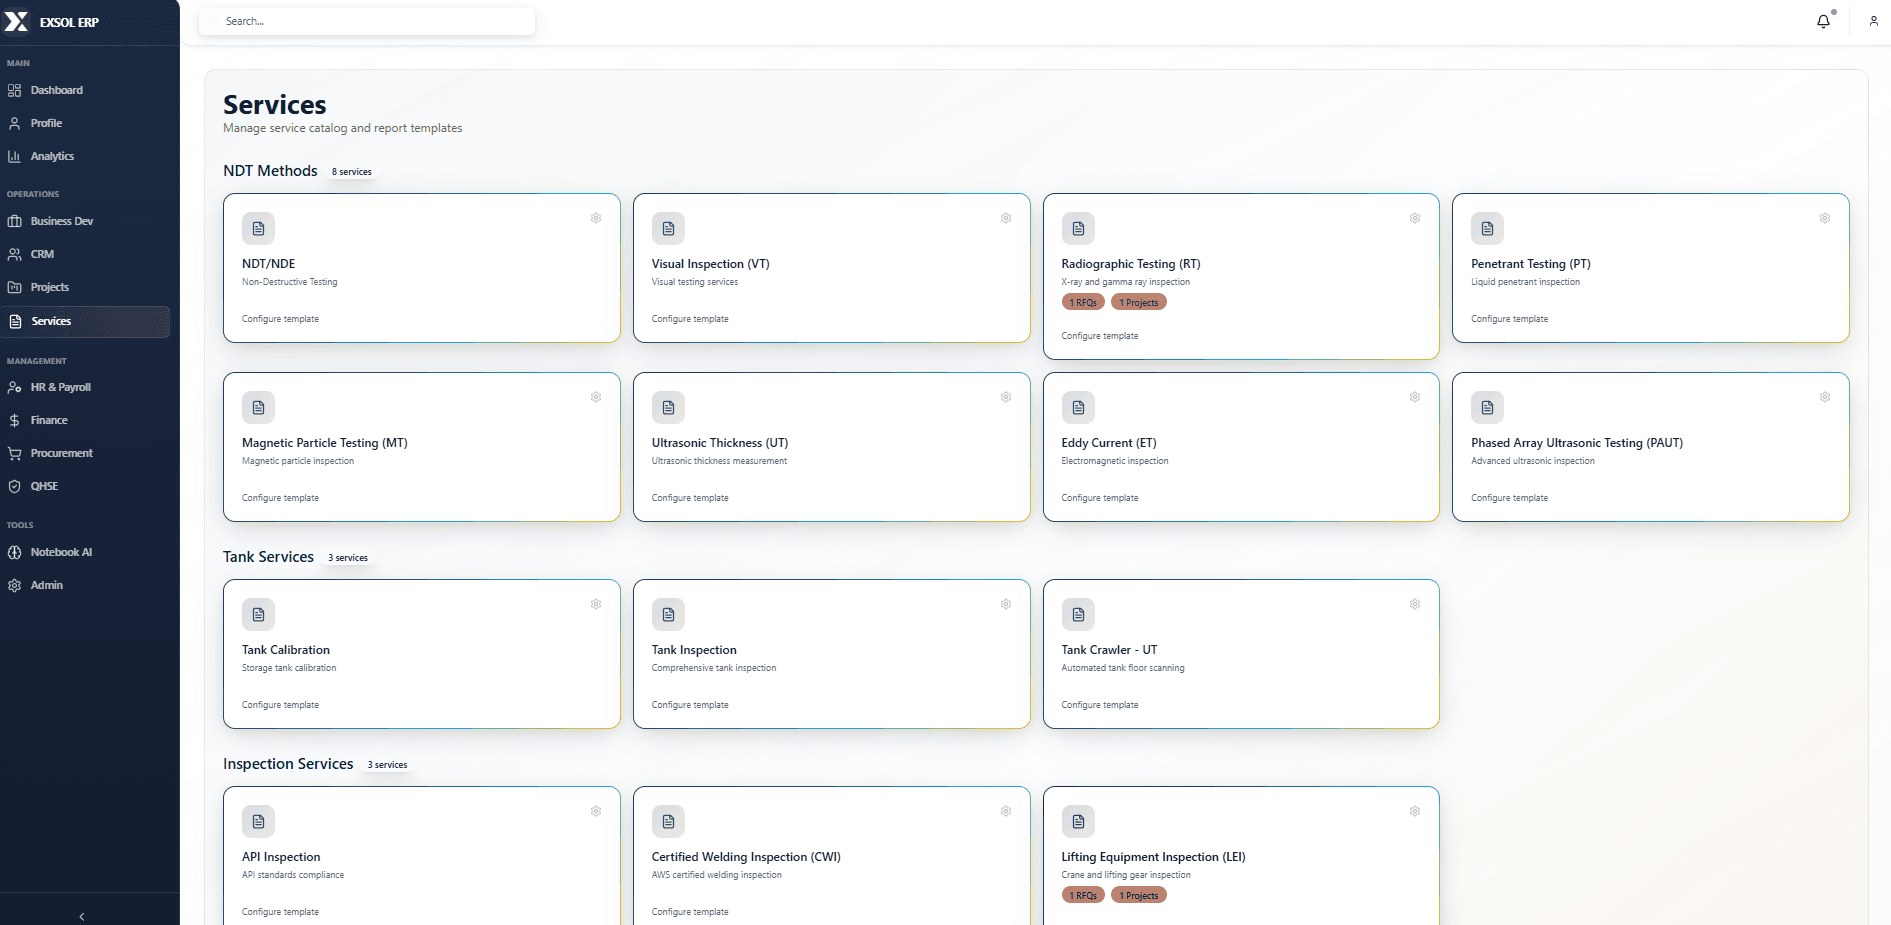Go to Dashboard in sidebar
Viewport: 1891px width, 925px height.
click(85, 90)
